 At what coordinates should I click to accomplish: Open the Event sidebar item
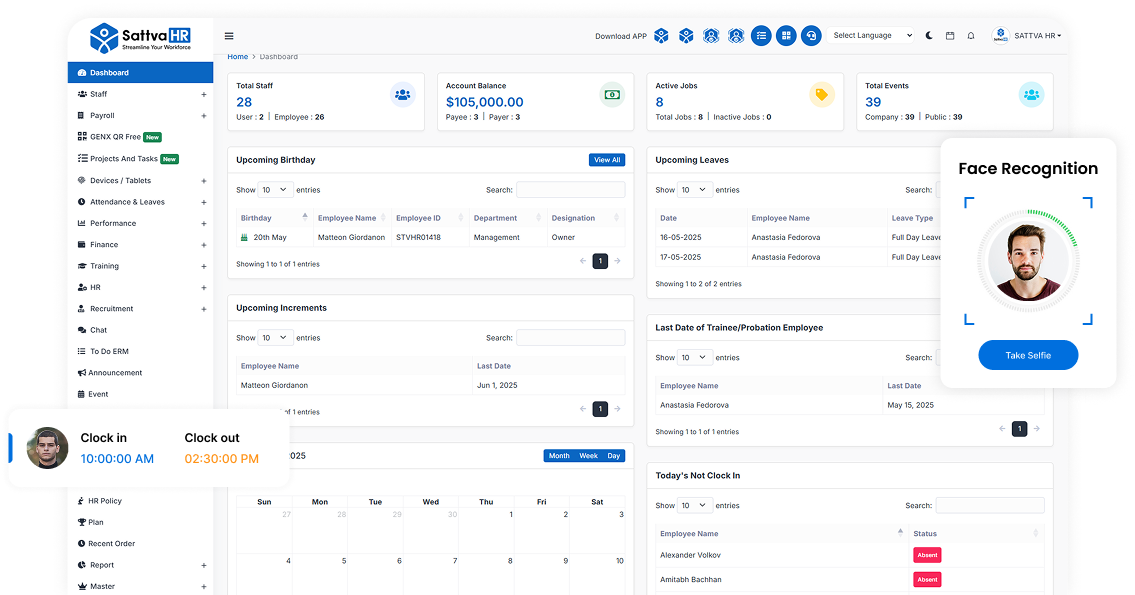98,393
